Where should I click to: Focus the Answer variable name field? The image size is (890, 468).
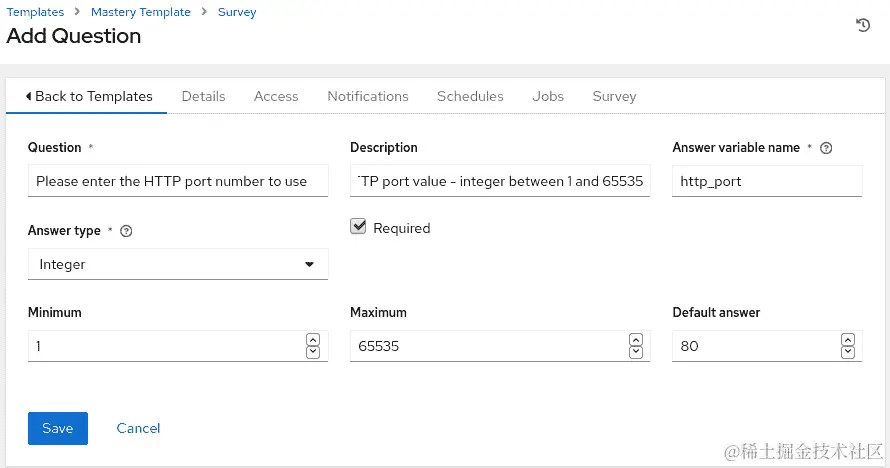[767, 181]
